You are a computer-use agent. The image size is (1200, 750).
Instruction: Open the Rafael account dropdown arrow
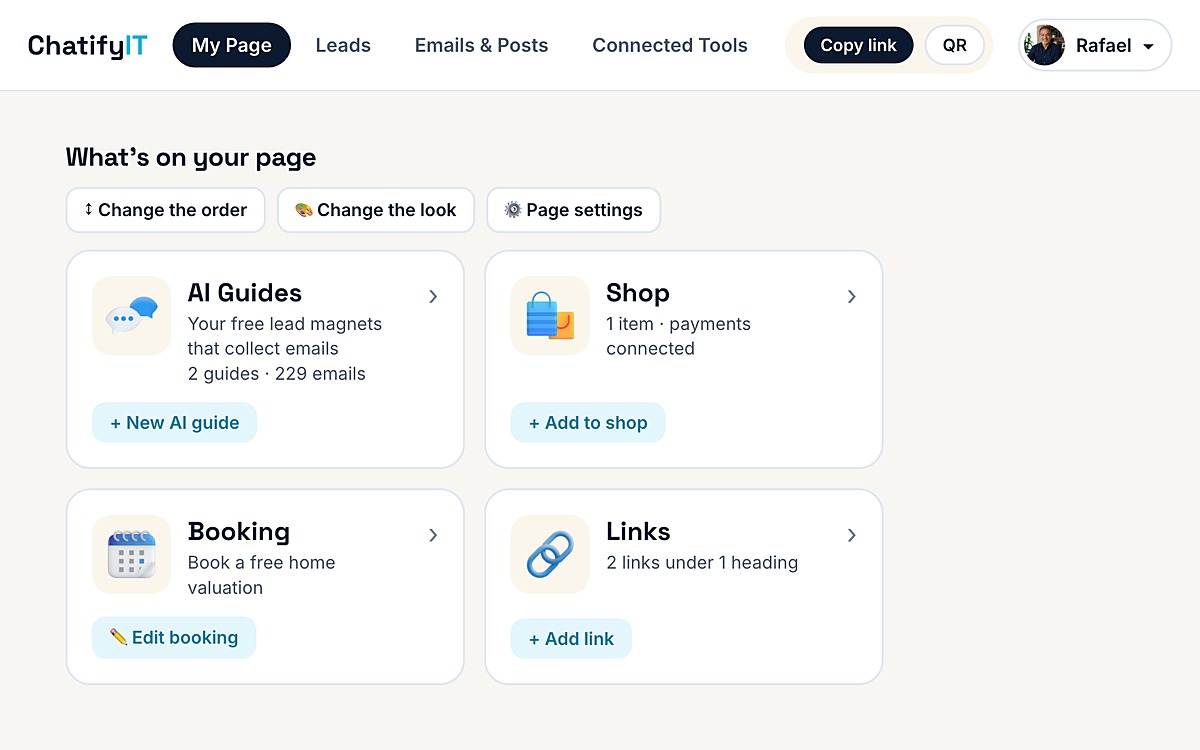(x=1148, y=47)
